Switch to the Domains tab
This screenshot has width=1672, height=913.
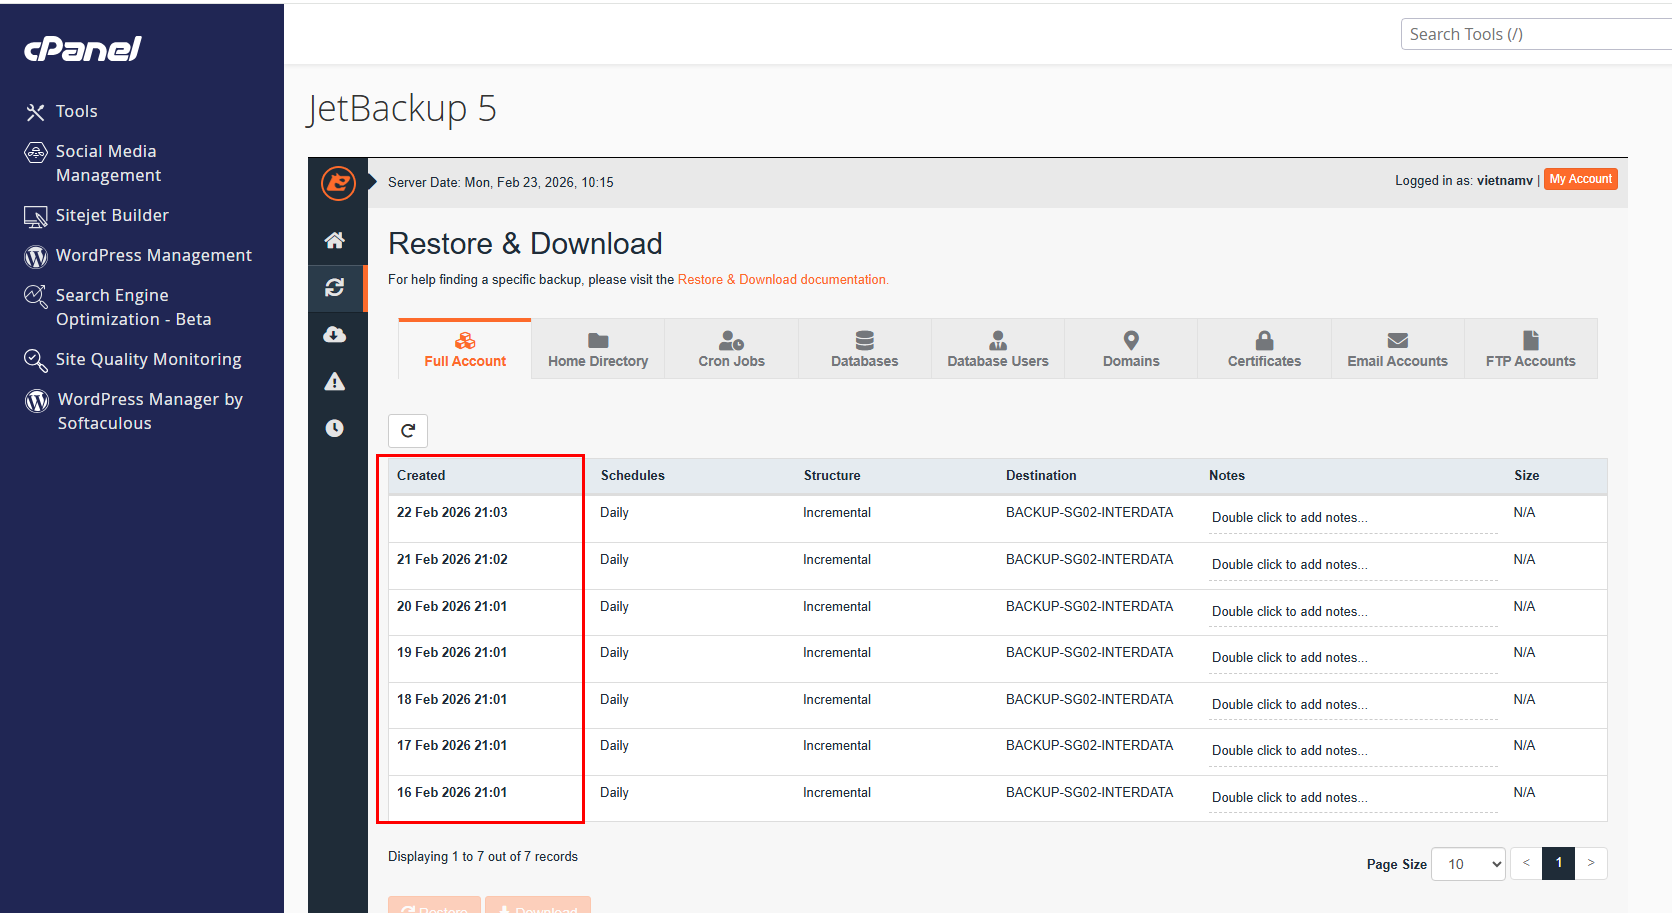point(1131,349)
